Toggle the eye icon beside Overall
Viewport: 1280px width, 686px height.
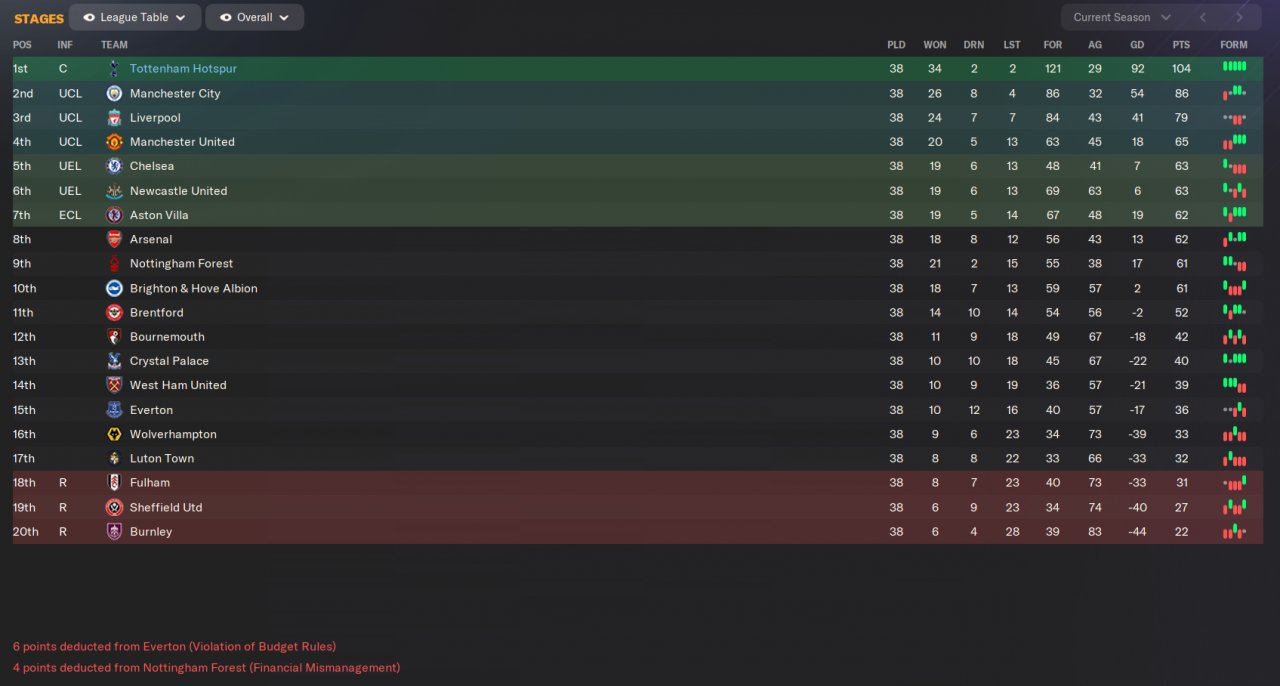(225, 18)
